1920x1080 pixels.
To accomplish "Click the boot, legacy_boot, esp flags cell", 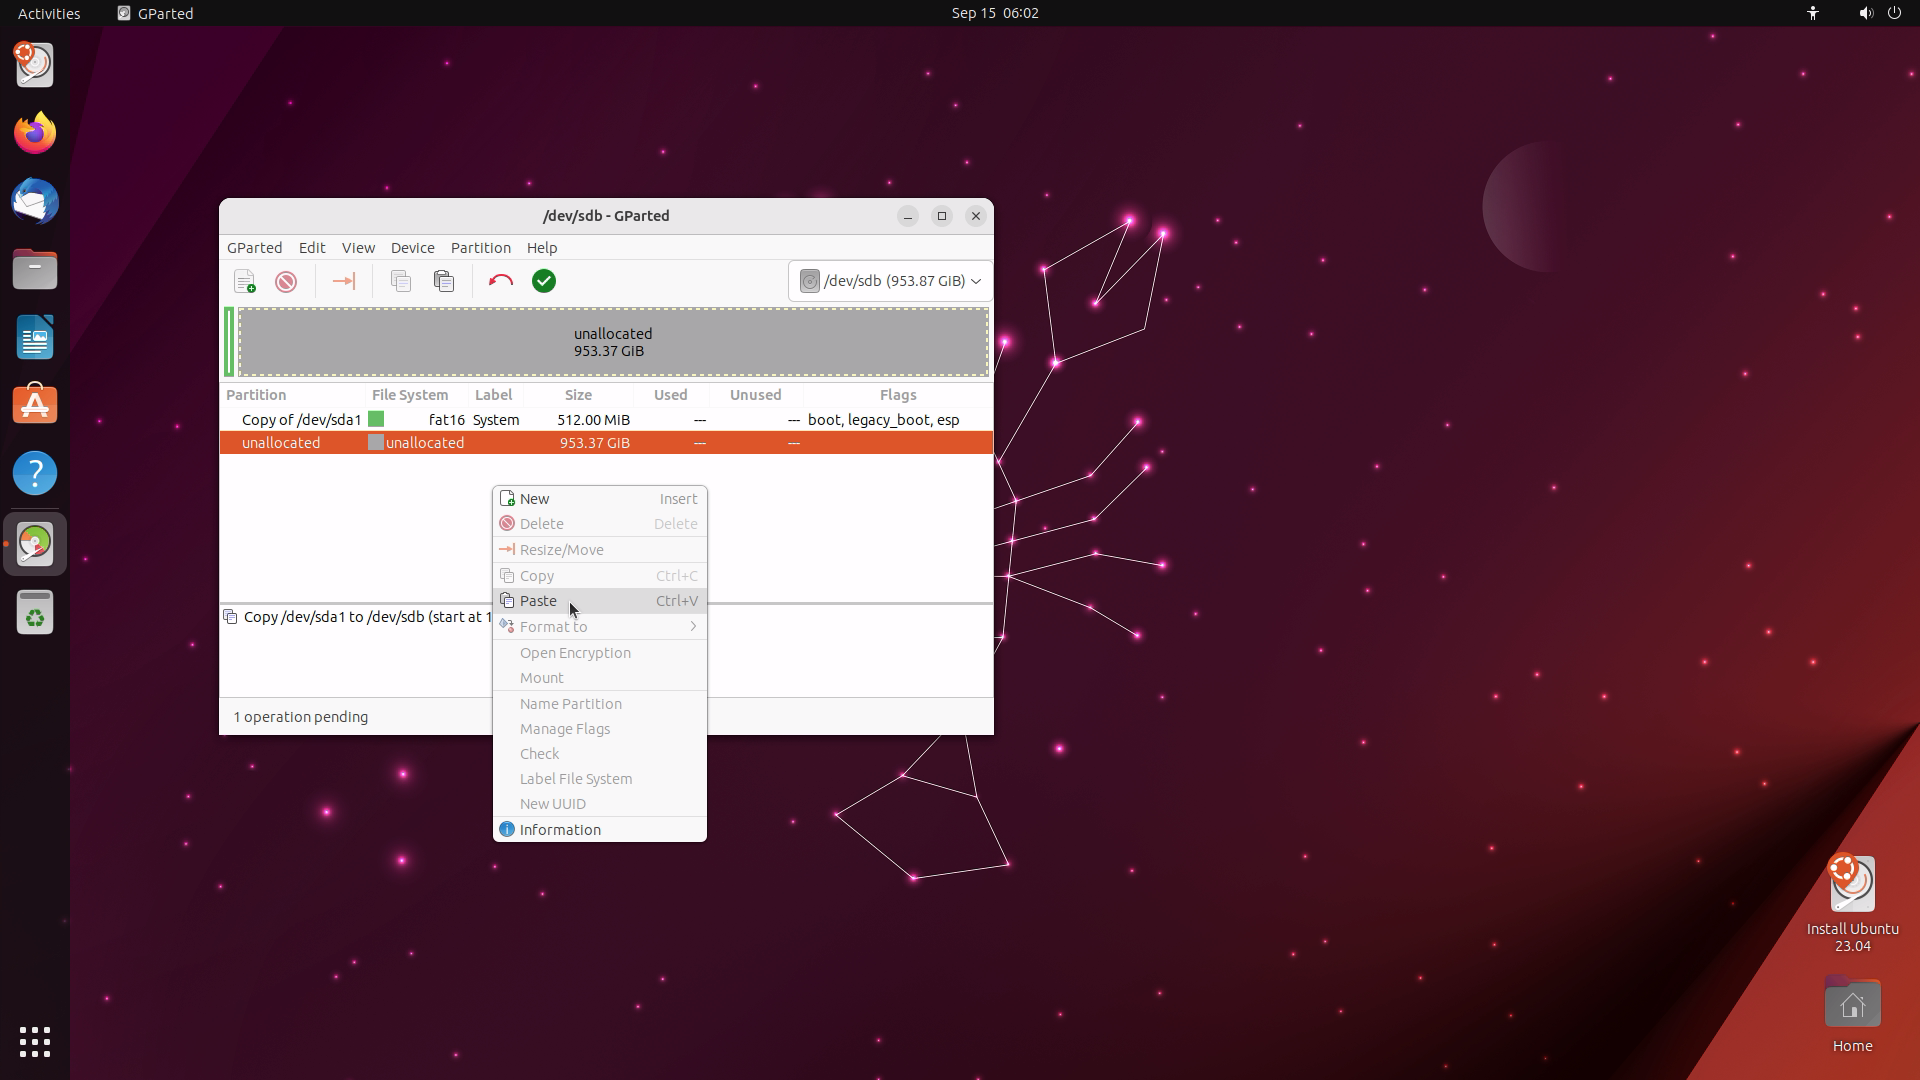I will 884,420.
